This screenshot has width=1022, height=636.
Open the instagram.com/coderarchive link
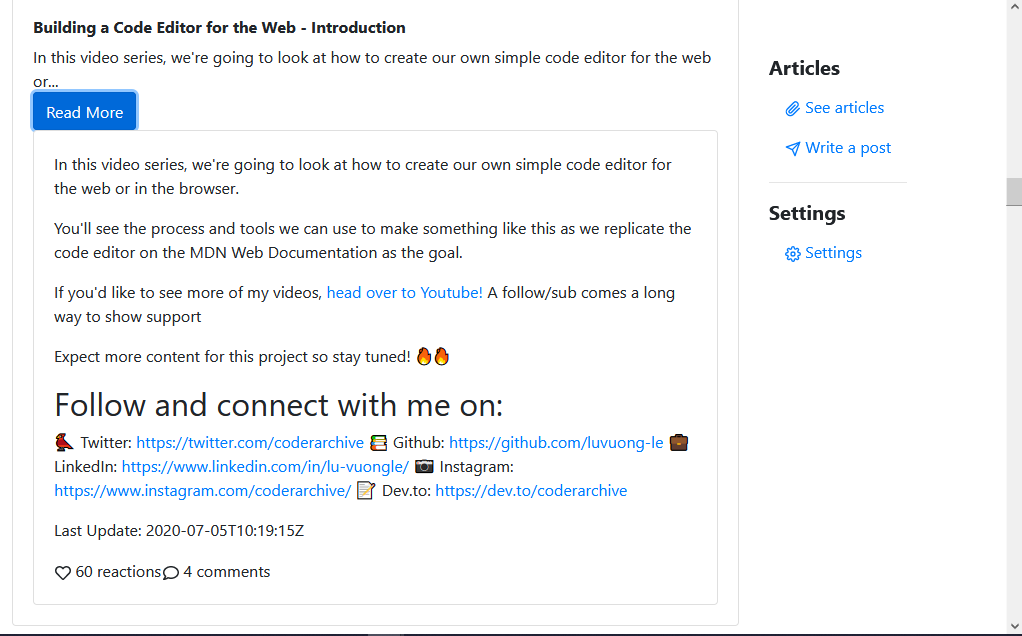(x=202, y=490)
